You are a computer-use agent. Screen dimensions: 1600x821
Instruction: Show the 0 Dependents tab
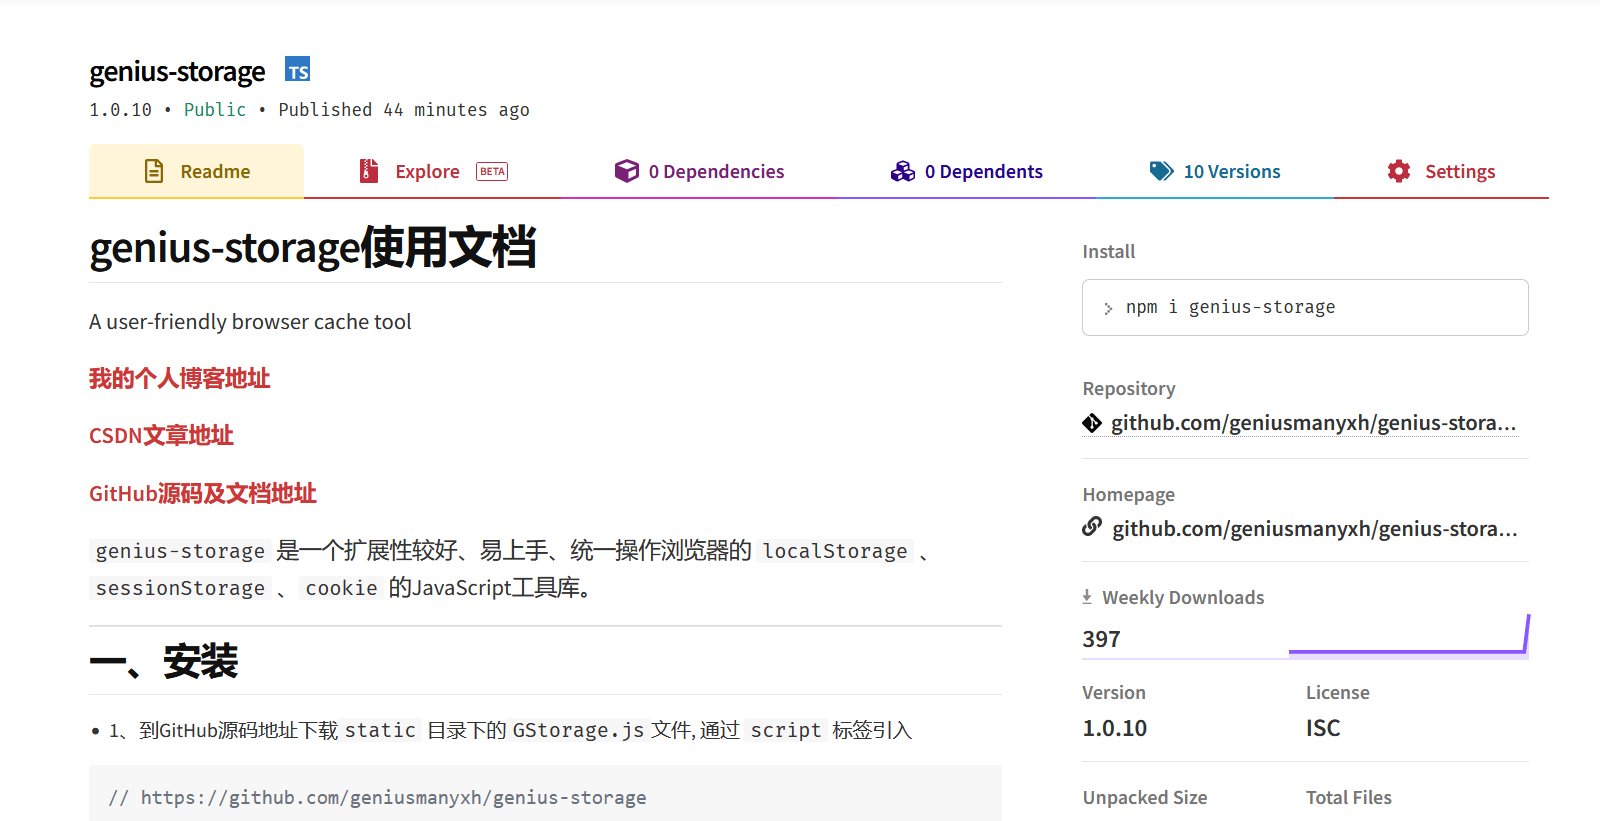click(x=967, y=171)
